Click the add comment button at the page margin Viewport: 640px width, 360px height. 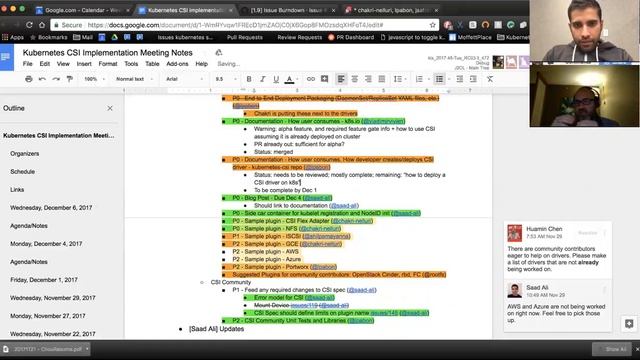click(629, 324)
